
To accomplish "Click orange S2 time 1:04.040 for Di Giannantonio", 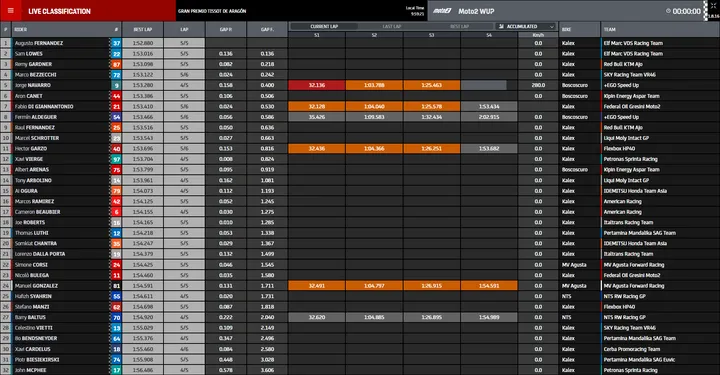I will point(374,106).
